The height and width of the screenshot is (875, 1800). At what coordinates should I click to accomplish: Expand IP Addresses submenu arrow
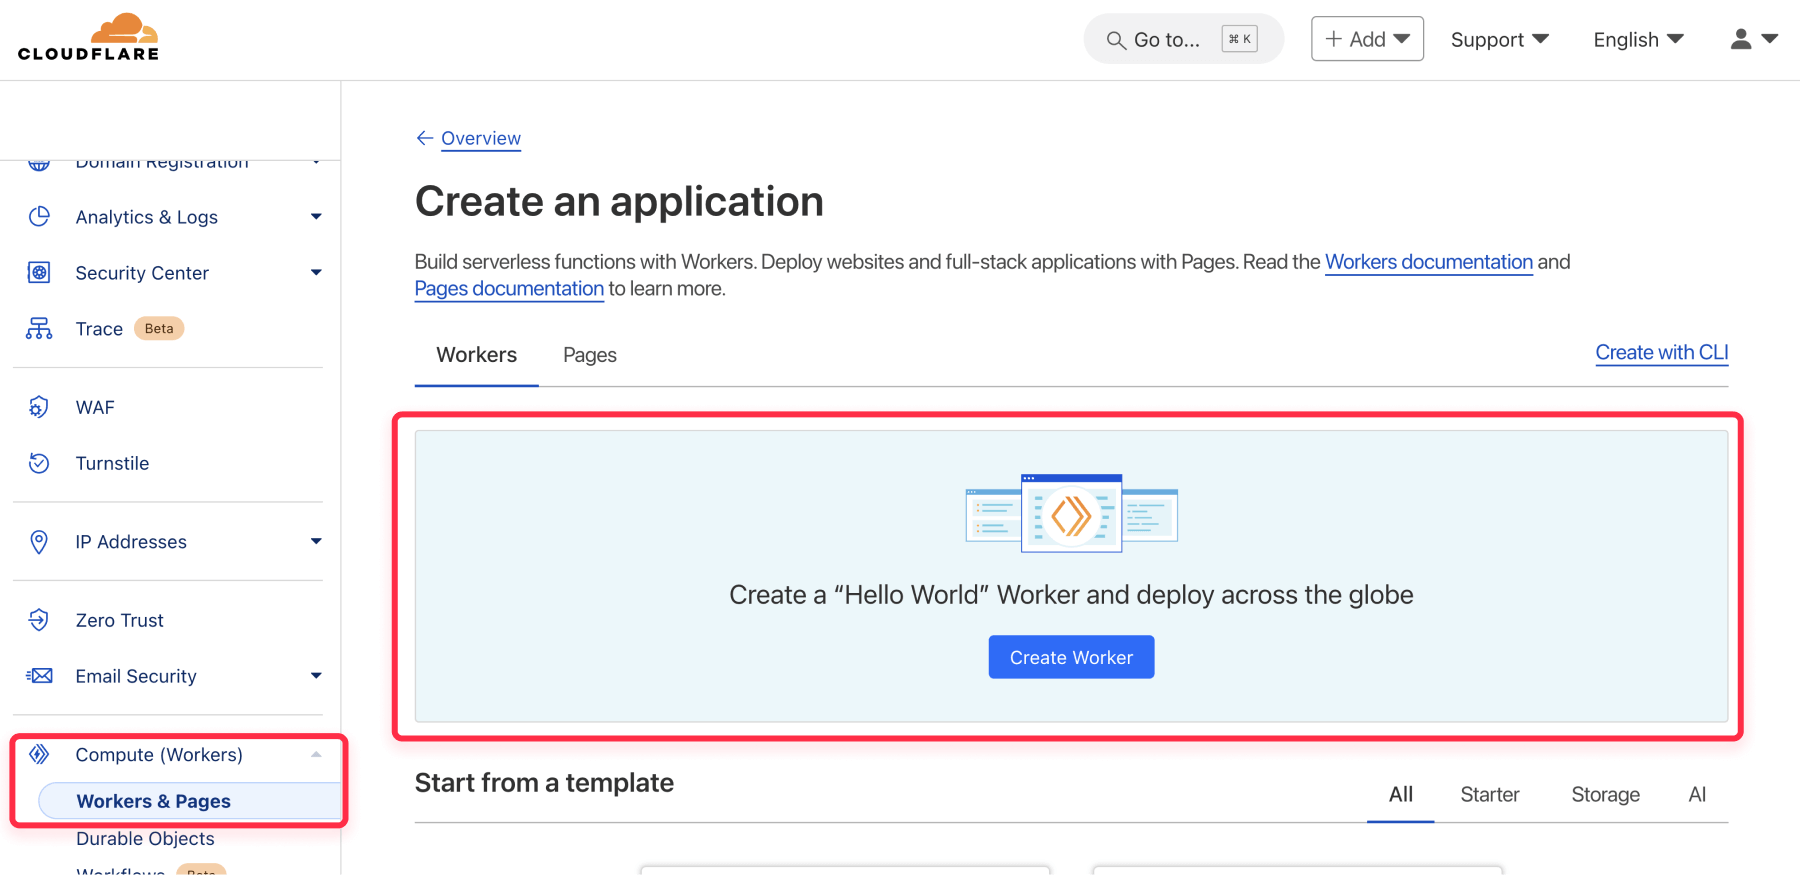click(316, 542)
